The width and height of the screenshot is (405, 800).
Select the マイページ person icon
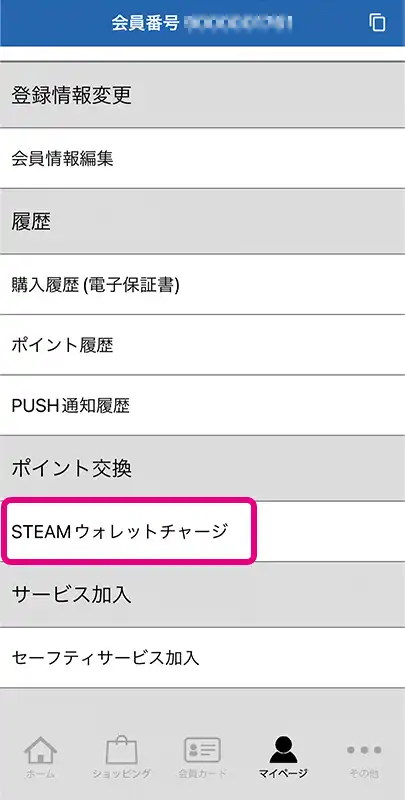[283, 750]
